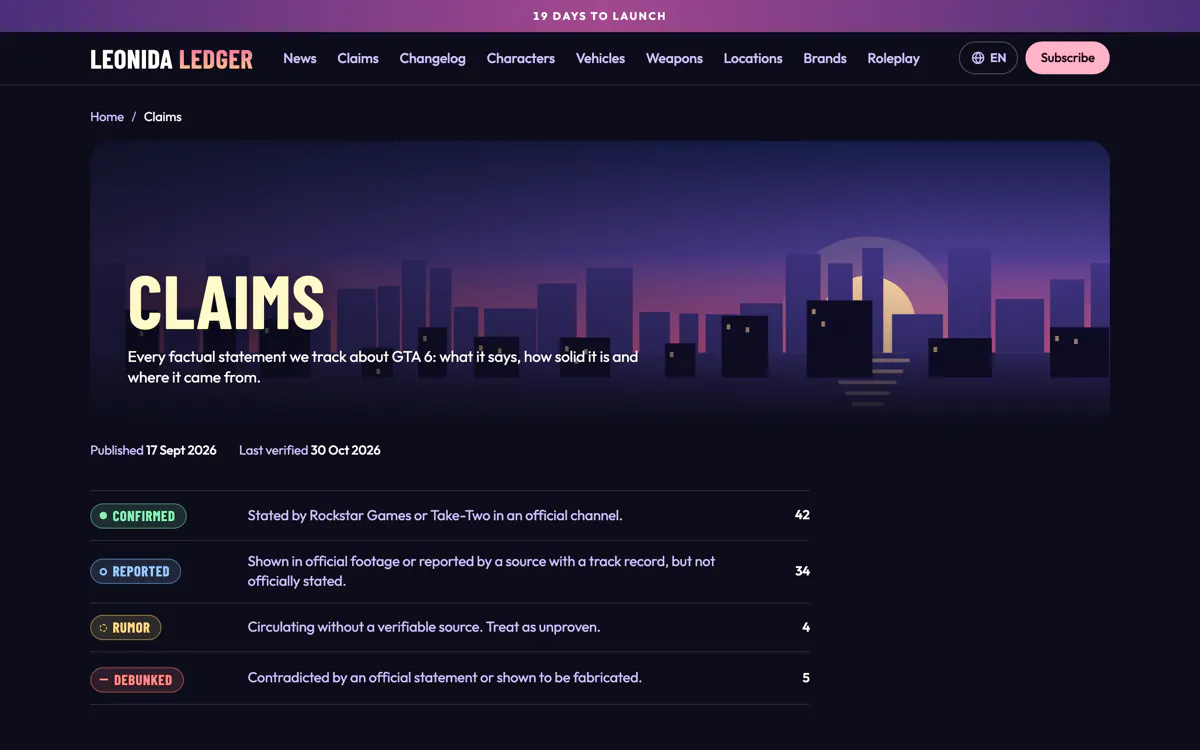
Task: Visit the Locations section
Action: [x=753, y=58]
